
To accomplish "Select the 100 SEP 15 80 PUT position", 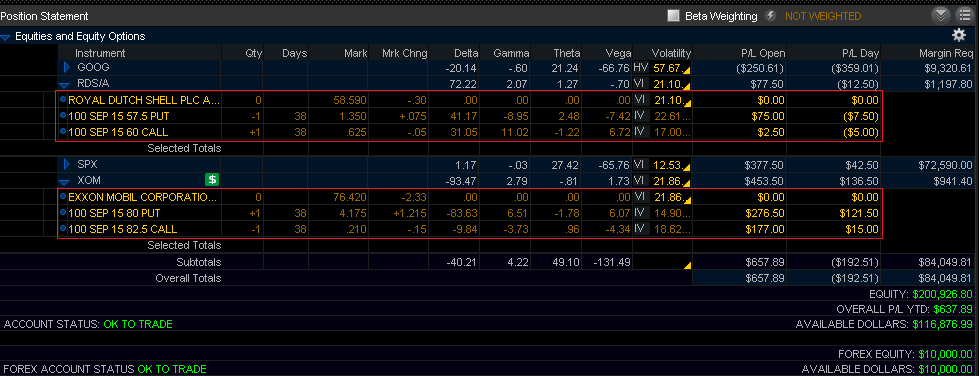I will tap(114, 213).
